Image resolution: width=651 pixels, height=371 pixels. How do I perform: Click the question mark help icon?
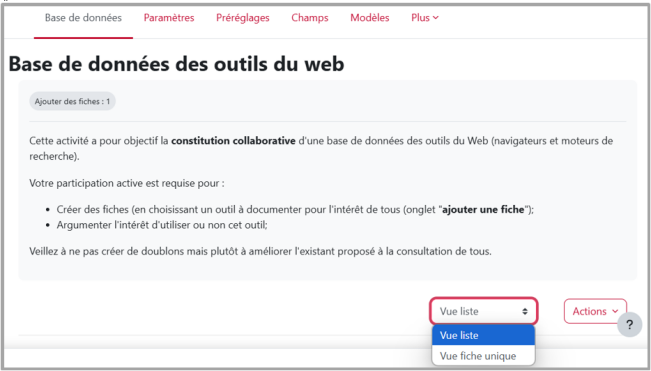coord(629,325)
